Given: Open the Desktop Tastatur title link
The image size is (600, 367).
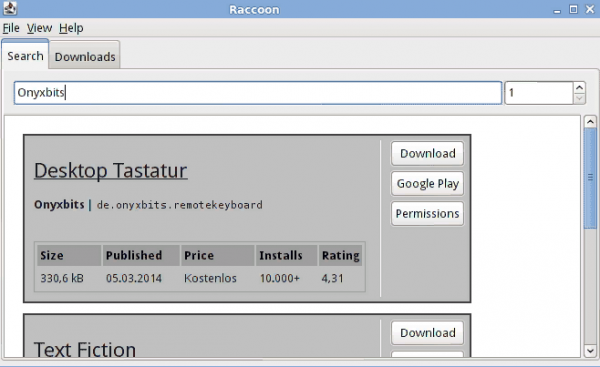Looking at the screenshot, I should (x=111, y=170).
